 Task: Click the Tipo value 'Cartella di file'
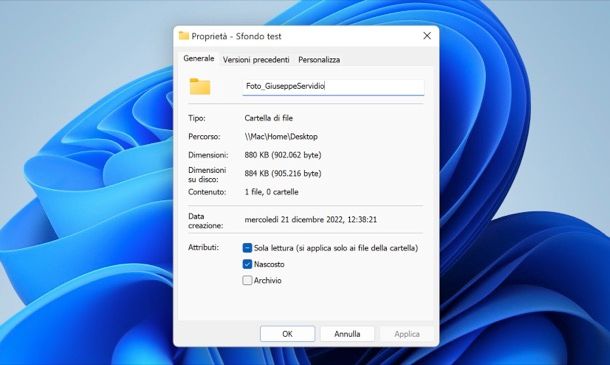click(268, 118)
